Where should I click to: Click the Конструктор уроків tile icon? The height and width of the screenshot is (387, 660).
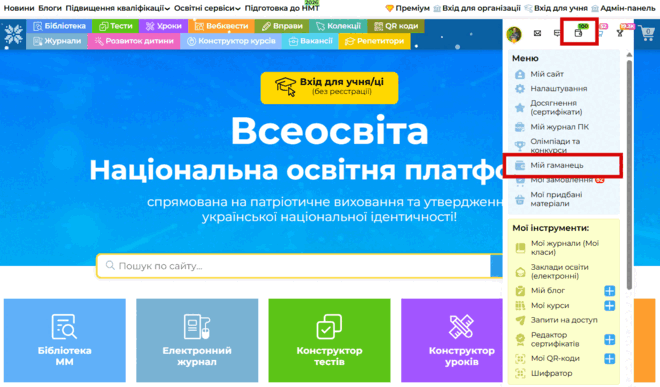pyautogui.click(x=461, y=326)
